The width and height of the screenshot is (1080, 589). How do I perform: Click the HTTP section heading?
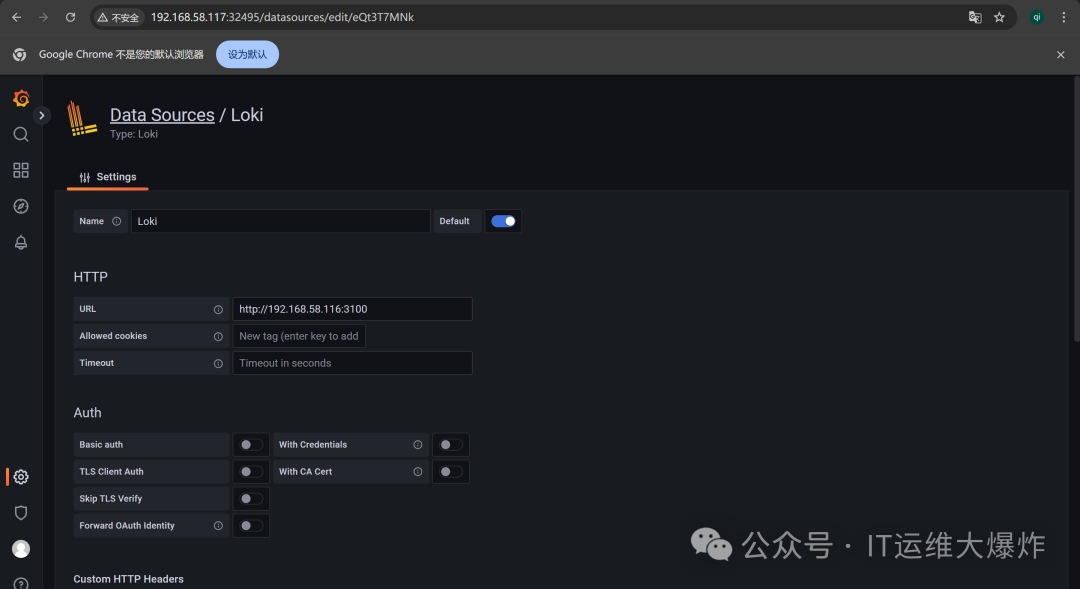pyautogui.click(x=90, y=277)
